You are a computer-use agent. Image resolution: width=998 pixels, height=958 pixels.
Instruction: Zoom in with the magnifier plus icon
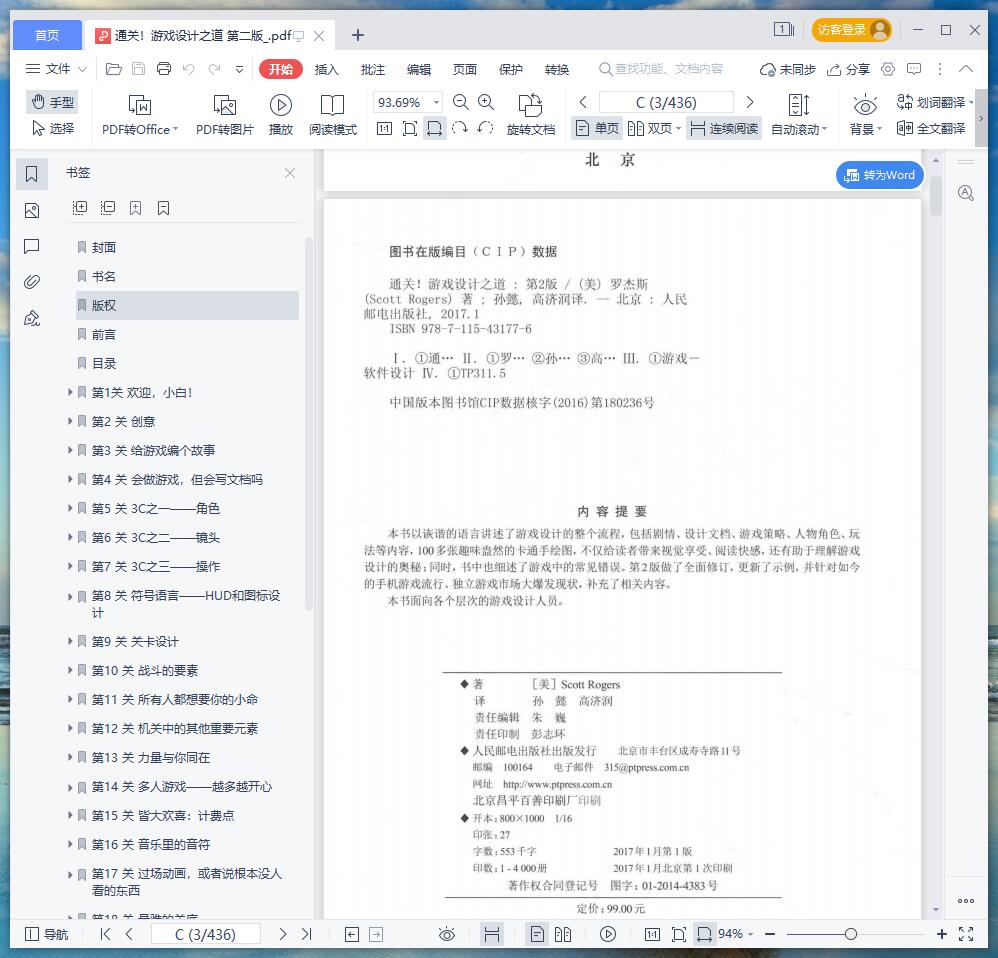486,102
